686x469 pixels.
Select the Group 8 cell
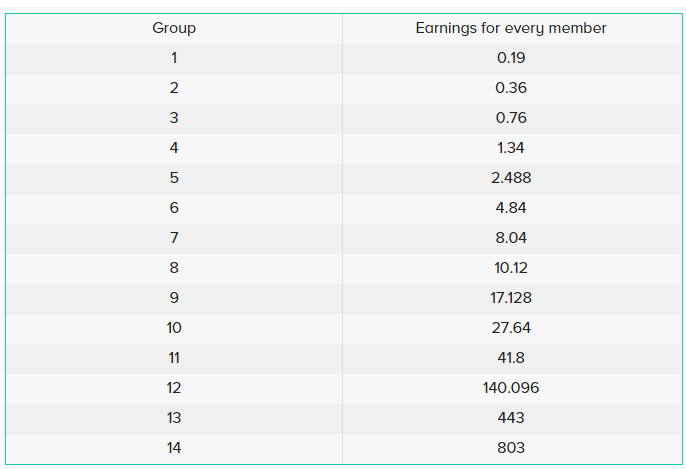tap(174, 268)
